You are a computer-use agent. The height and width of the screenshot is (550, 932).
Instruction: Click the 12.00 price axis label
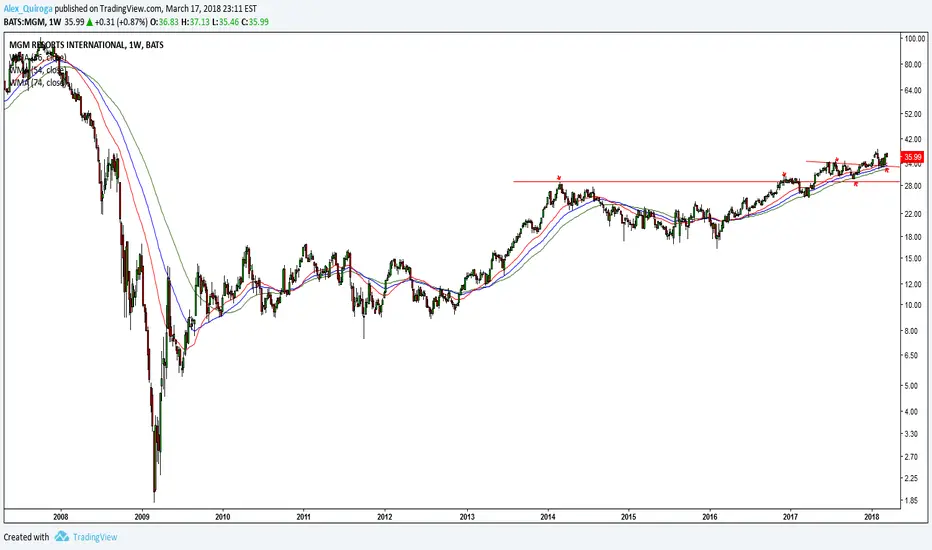pos(912,284)
